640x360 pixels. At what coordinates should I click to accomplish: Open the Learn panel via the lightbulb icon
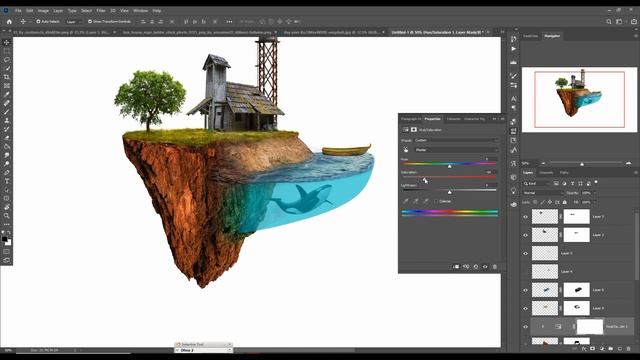(x=513, y=191)
